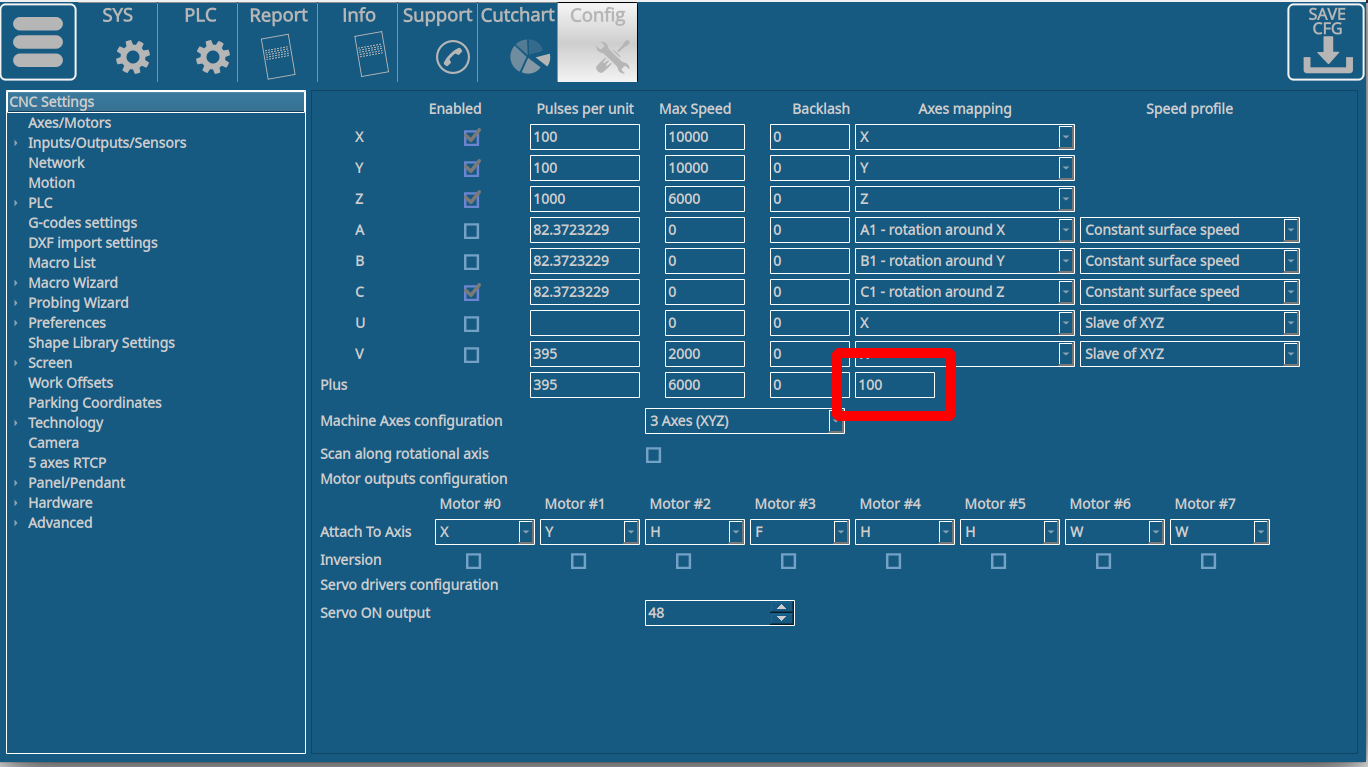Open the Network settings entry
1368x767 pixels.
tap(56, 163)
